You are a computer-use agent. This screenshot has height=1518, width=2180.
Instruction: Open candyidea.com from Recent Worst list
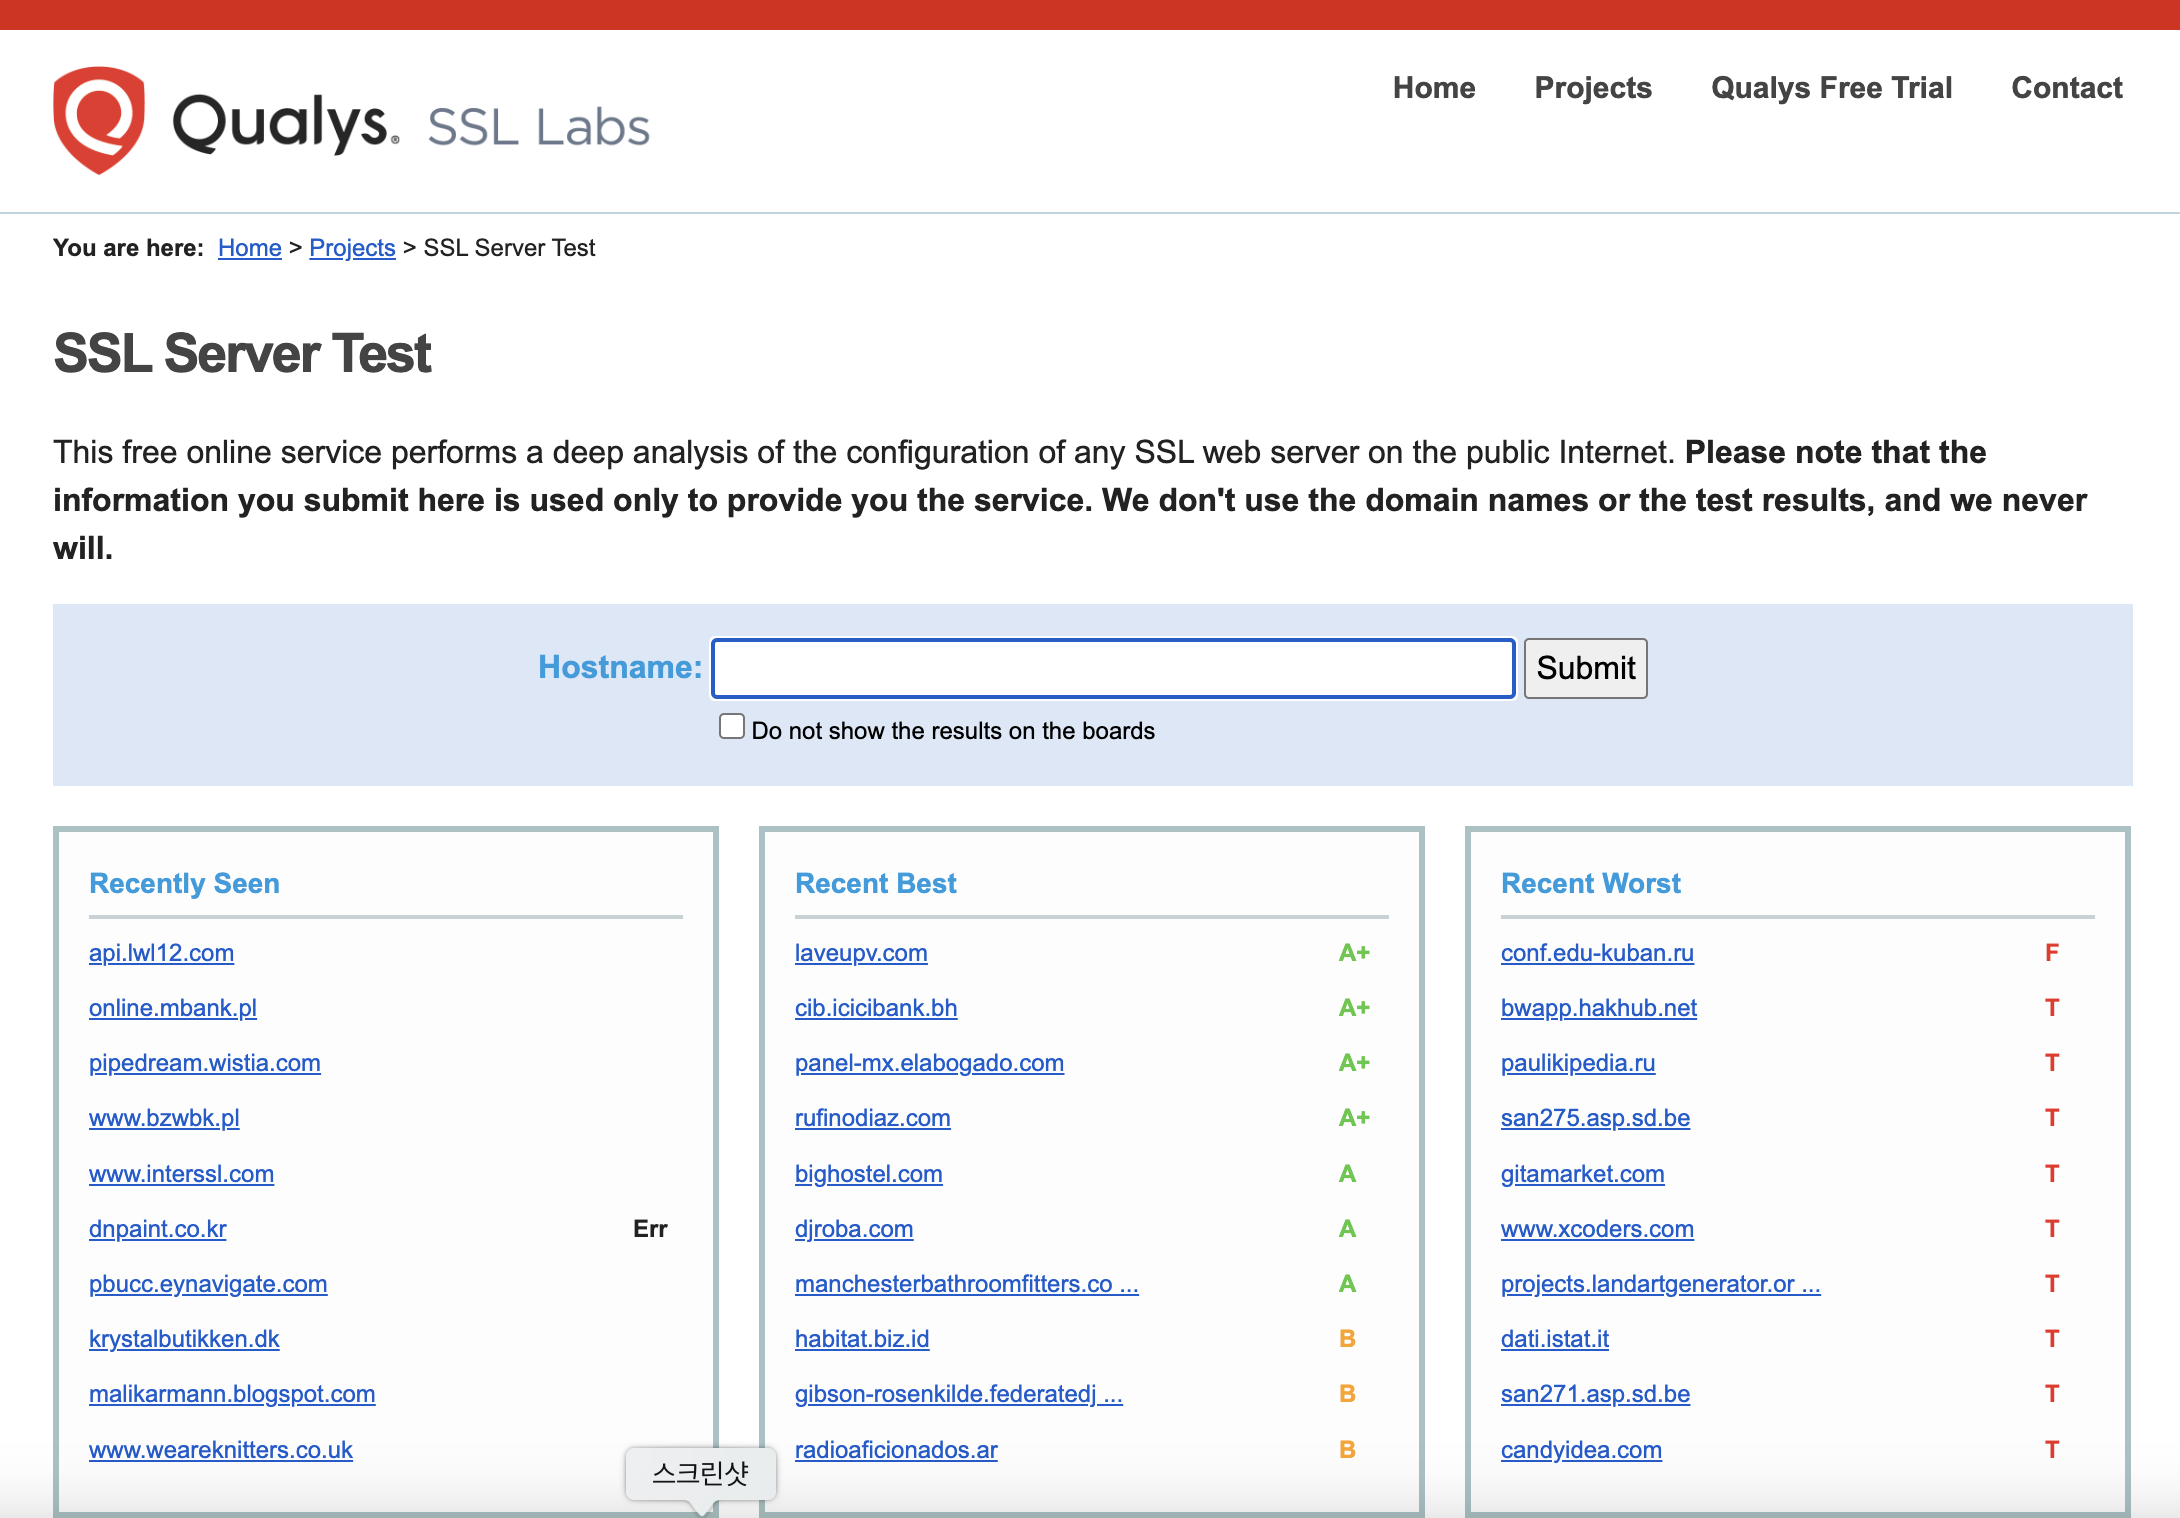(x=1580, y=1449)
